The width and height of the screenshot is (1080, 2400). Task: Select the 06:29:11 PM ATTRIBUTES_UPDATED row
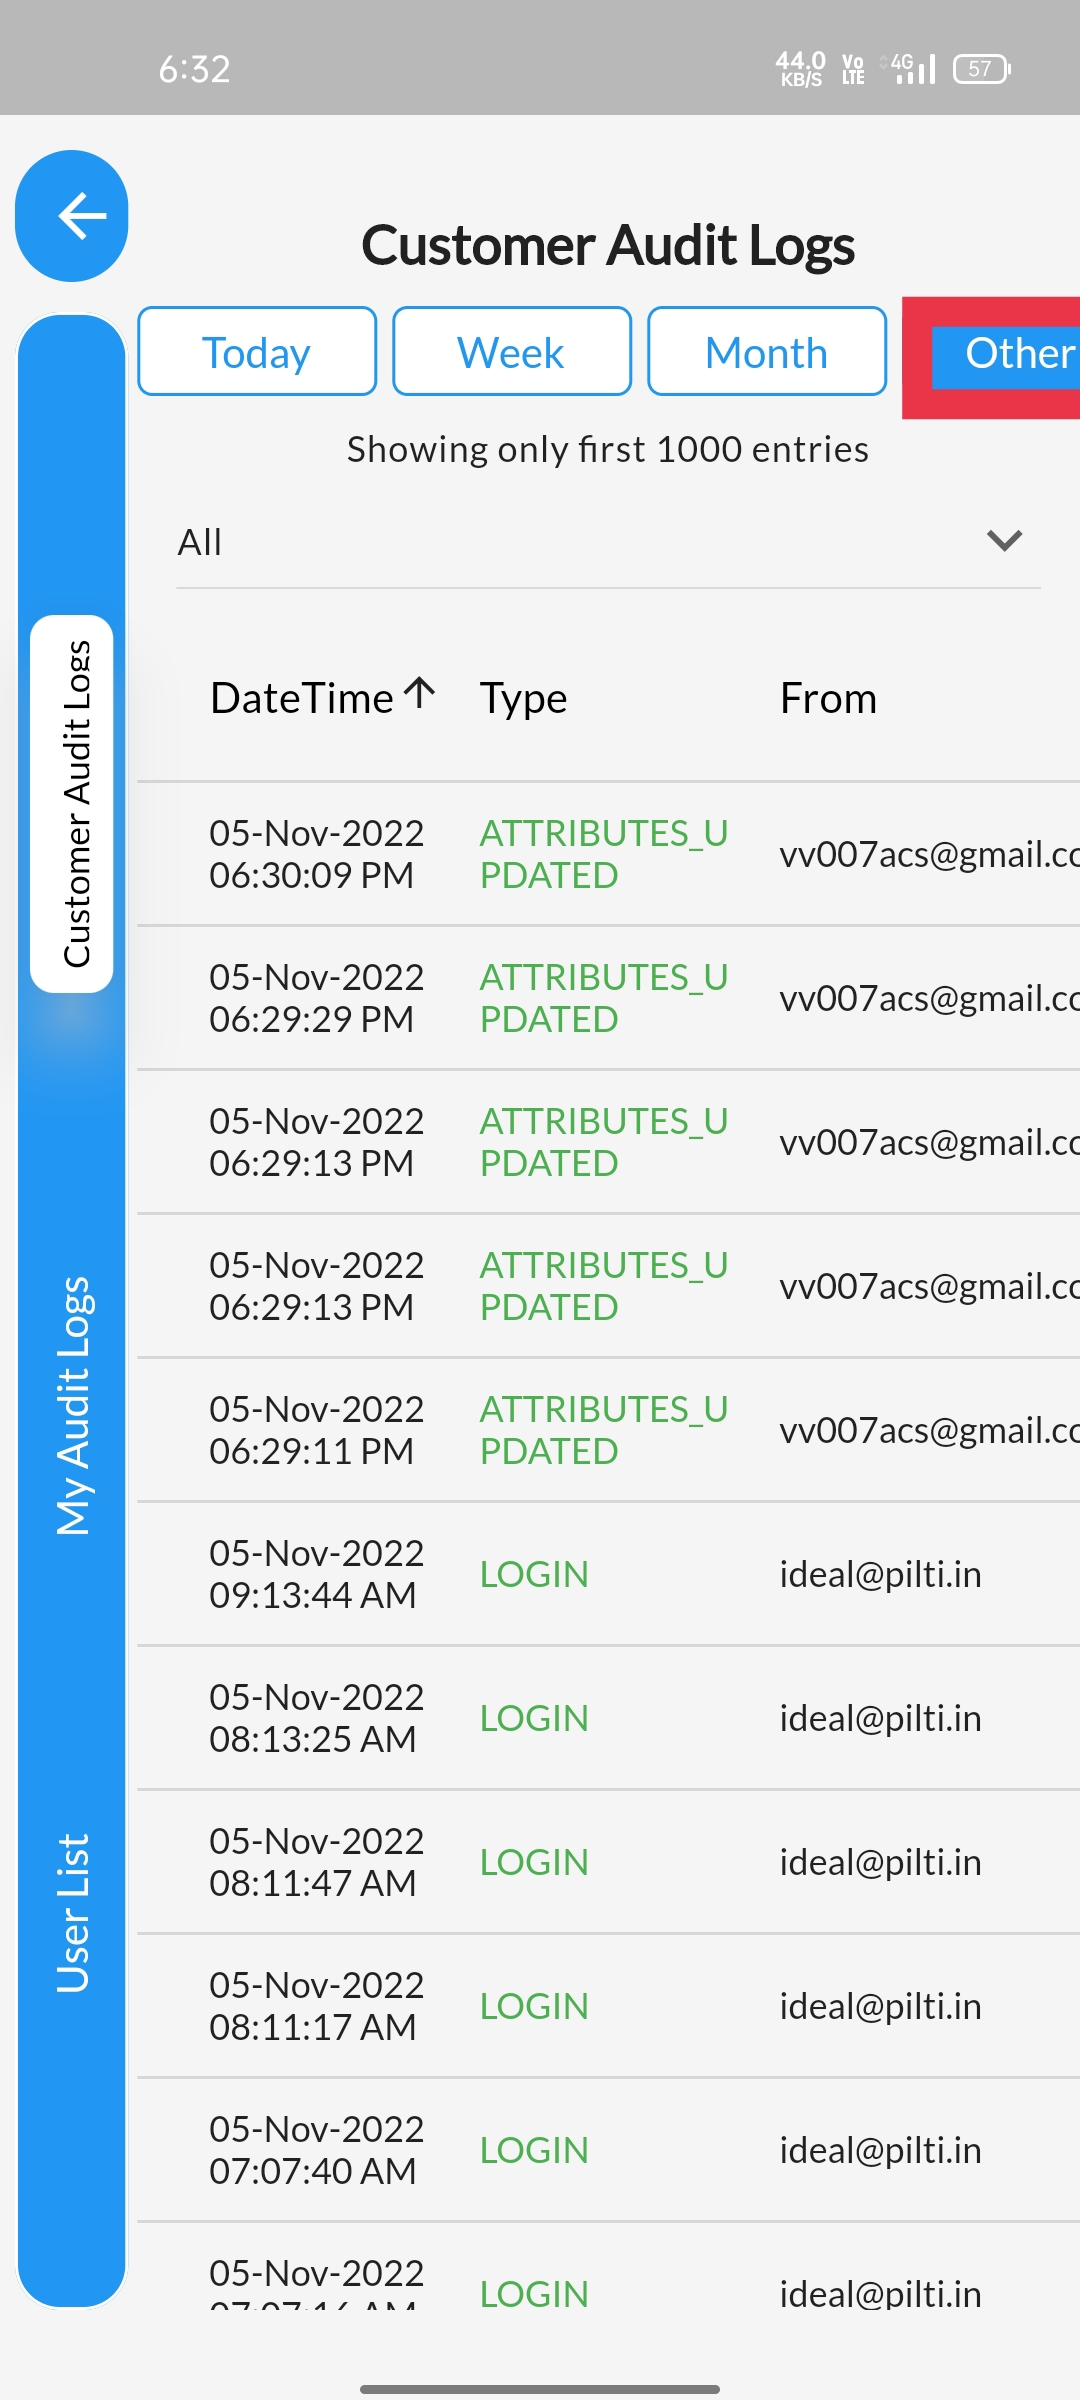(608, 1430)
